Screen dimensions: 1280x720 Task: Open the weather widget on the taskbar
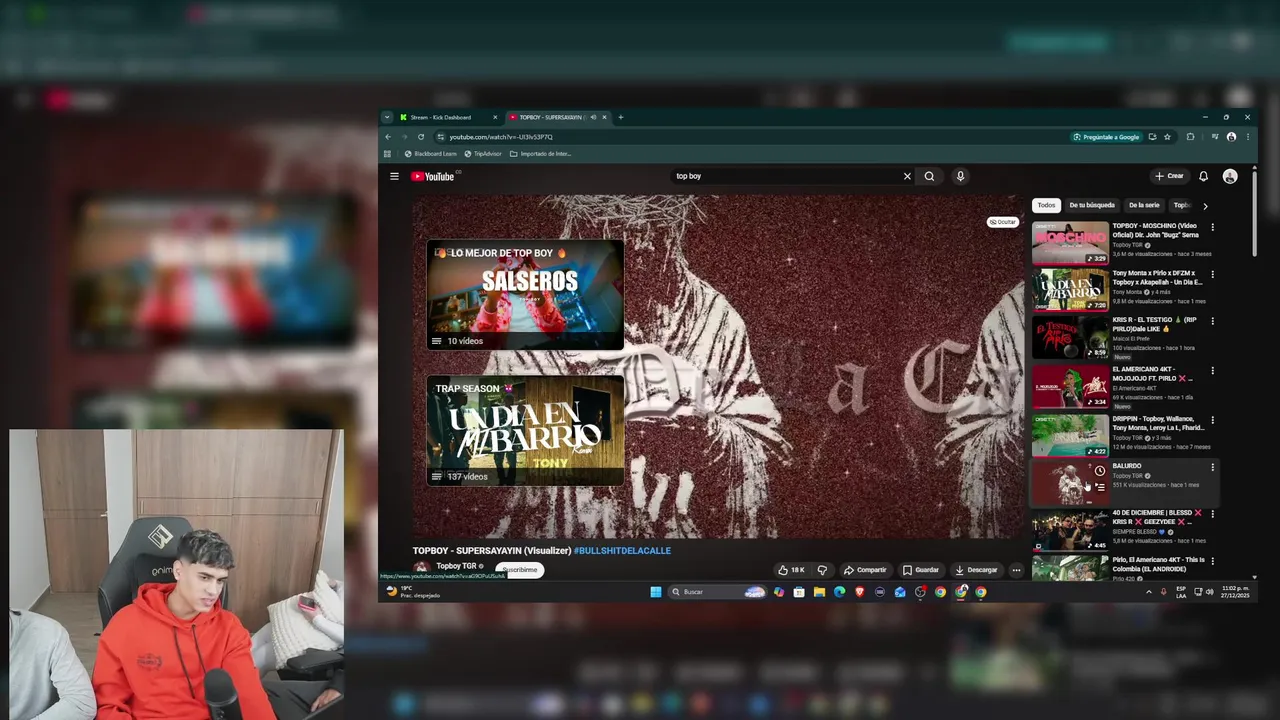[x=413, y=592]
